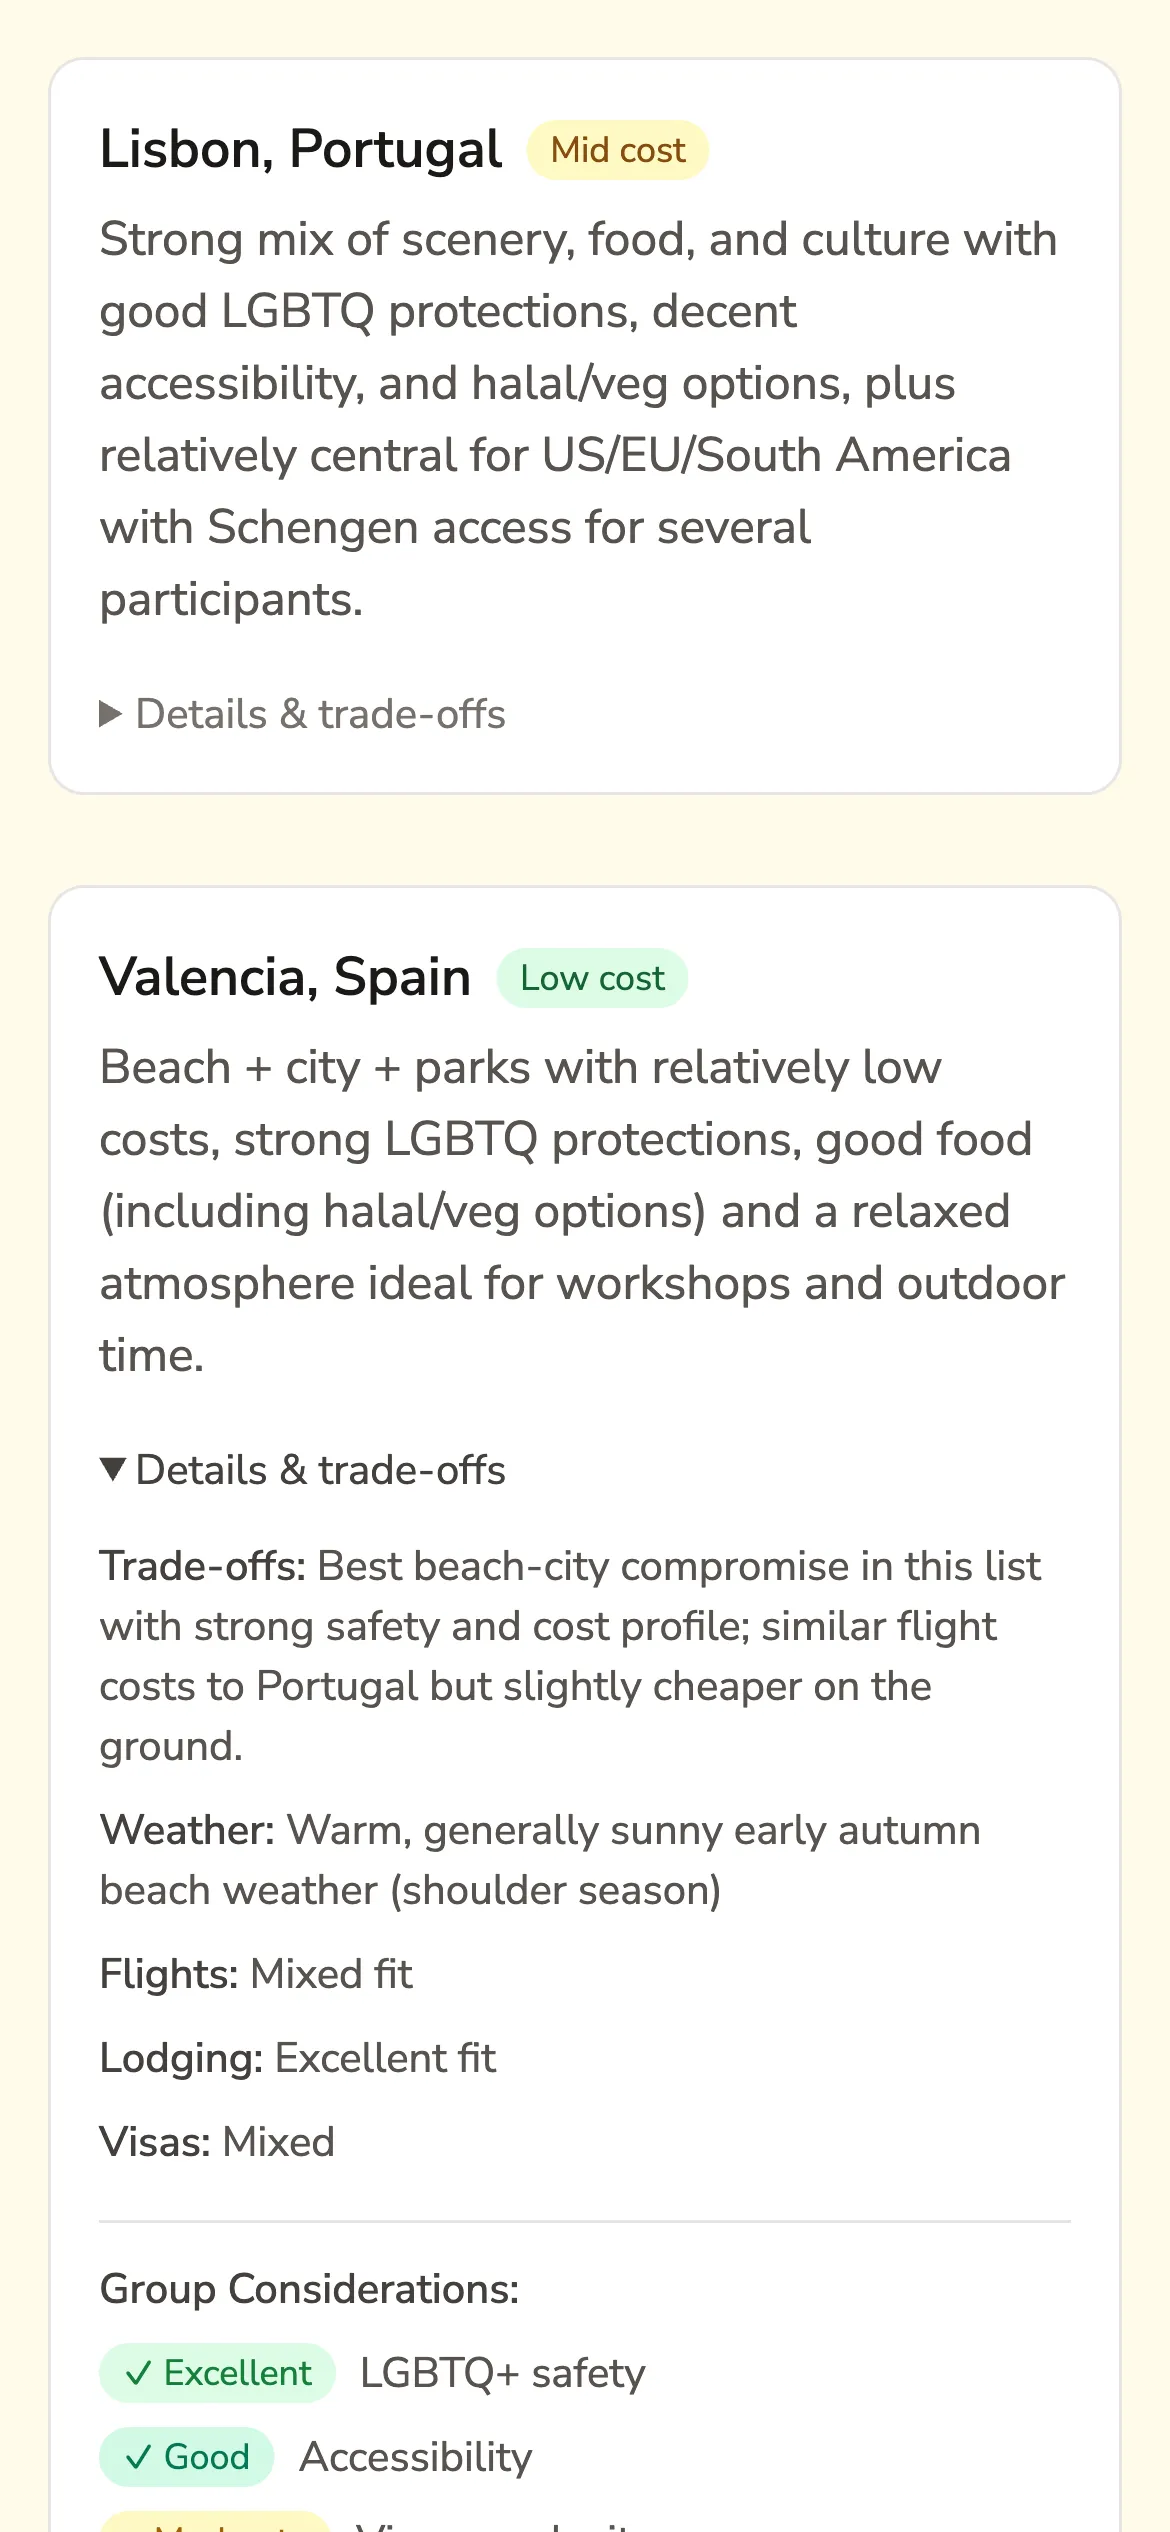Click the Lisbon, Portugal heading
Screen dimensions: 1170x2532
click(x=299, y=148)
